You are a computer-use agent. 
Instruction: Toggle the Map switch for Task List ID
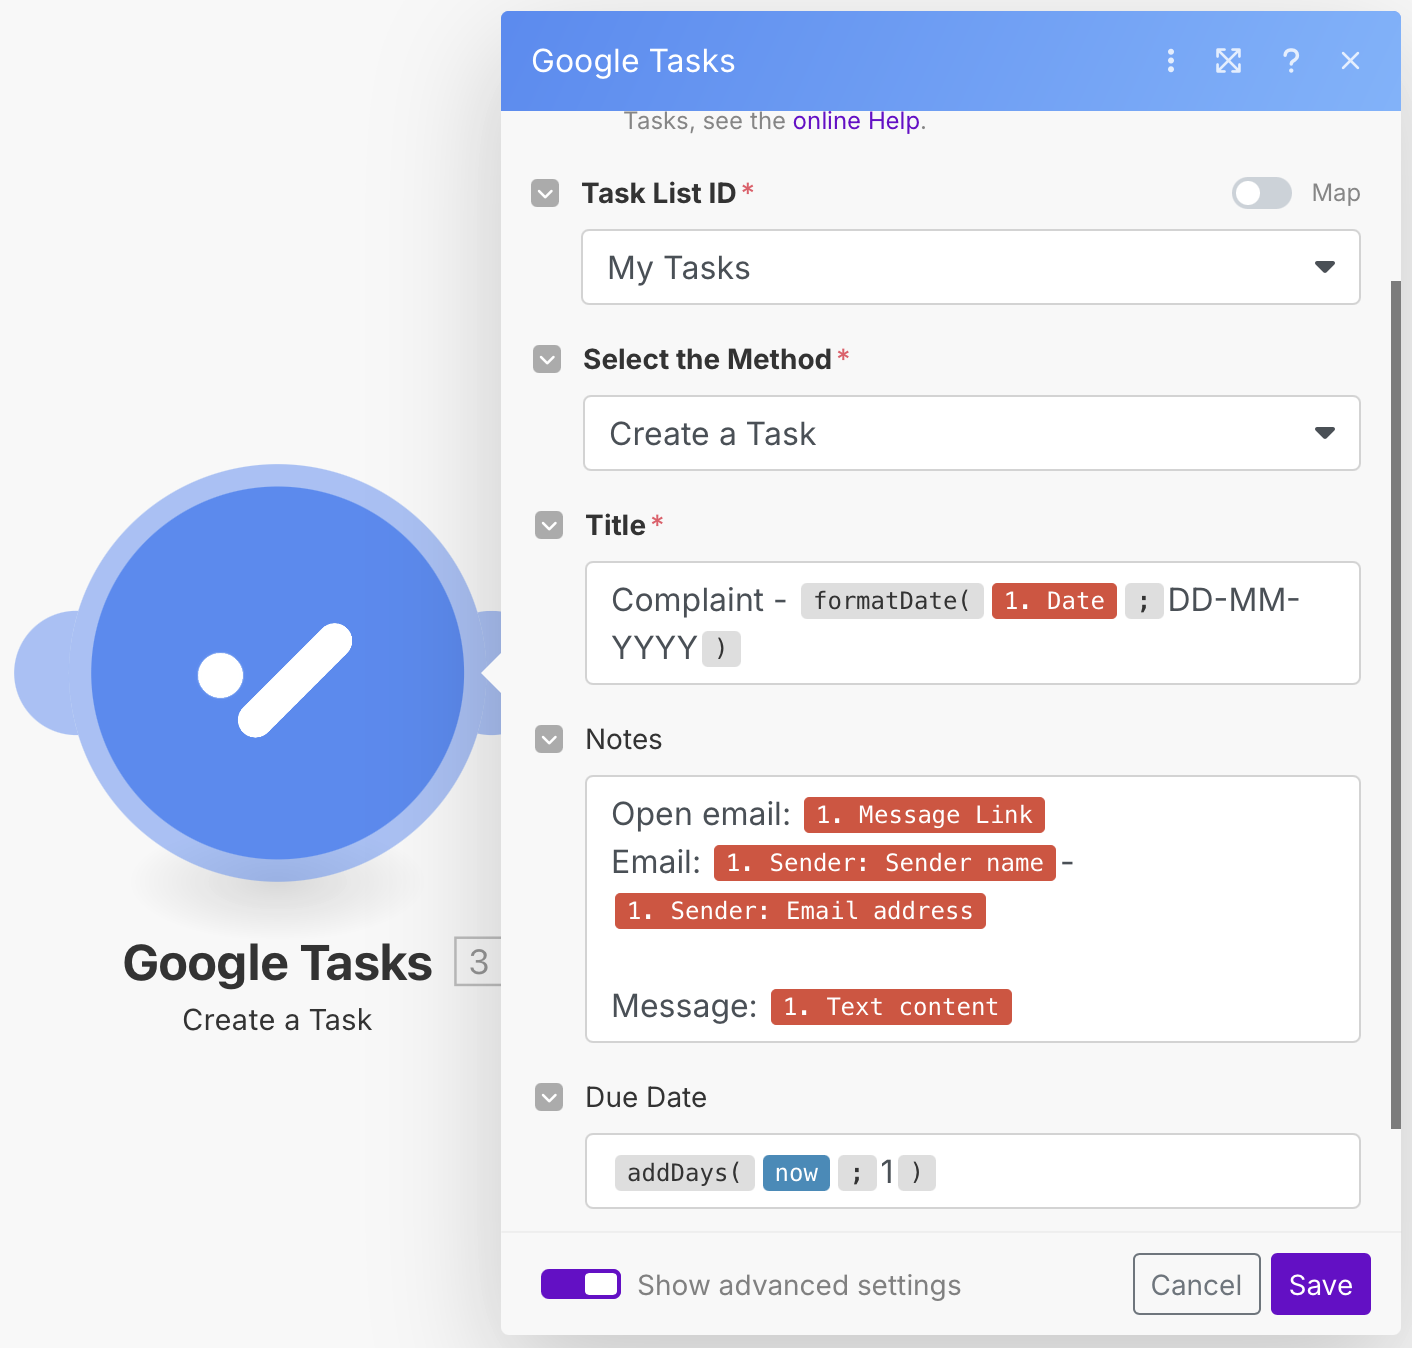pos(1261,193)
